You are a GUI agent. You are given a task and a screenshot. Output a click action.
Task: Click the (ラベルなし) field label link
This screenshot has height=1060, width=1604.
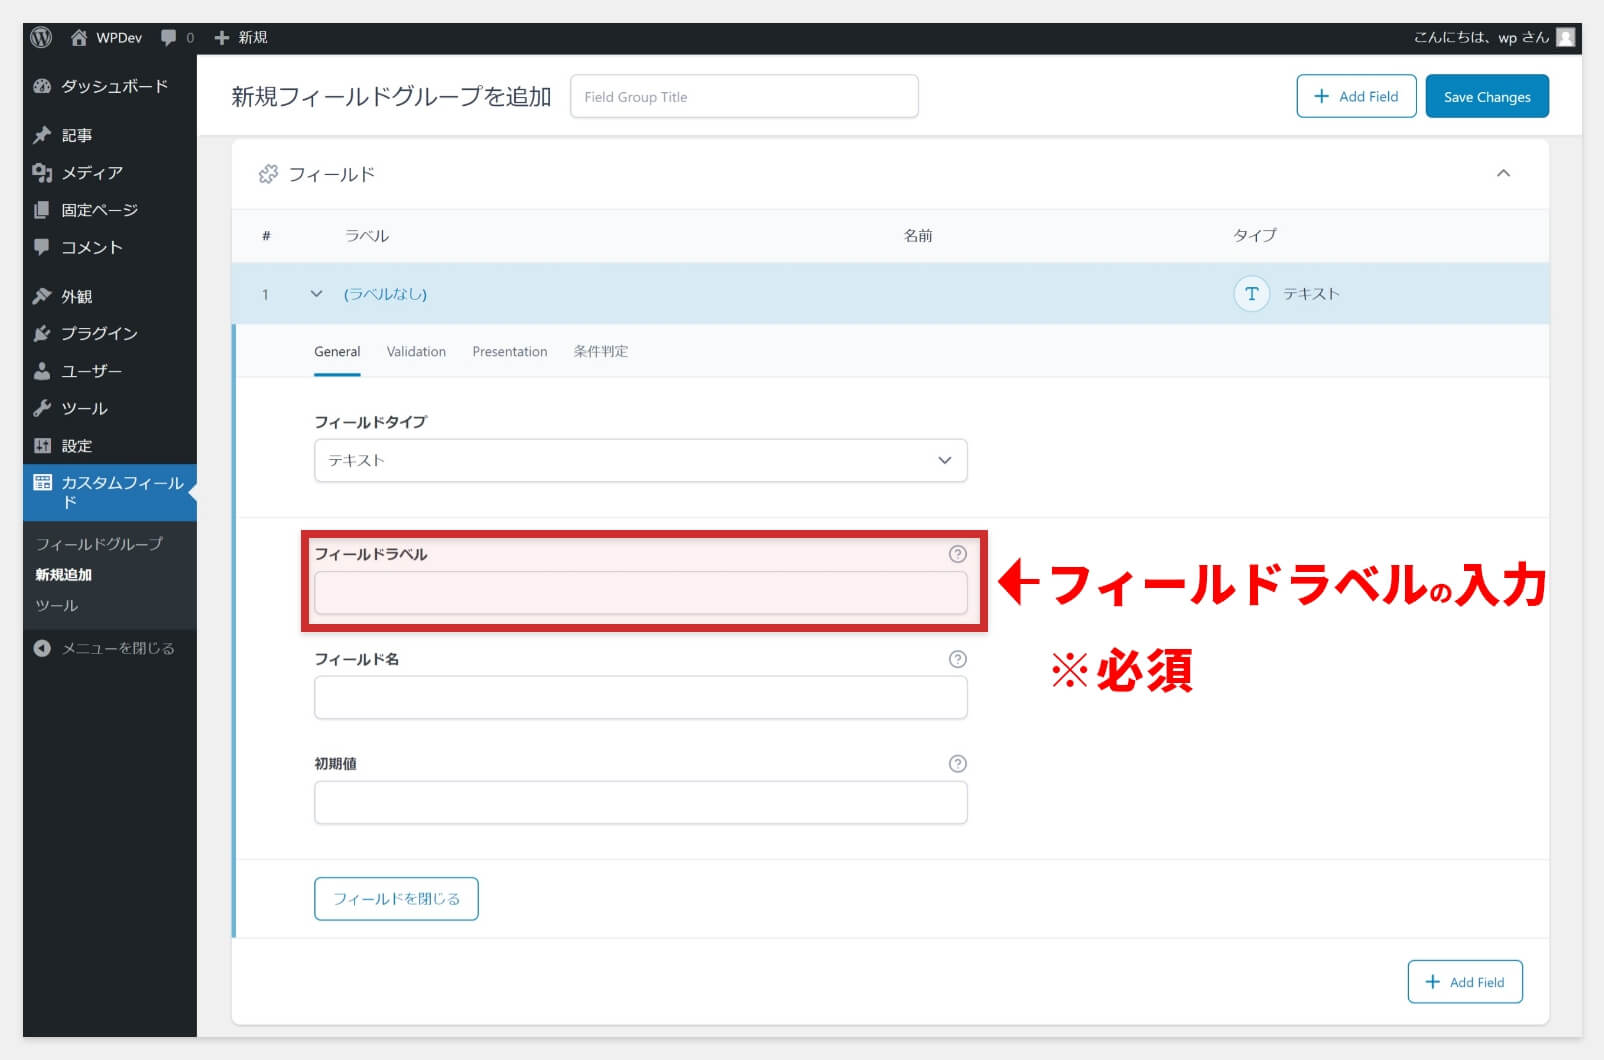click(x=385, y=294)
